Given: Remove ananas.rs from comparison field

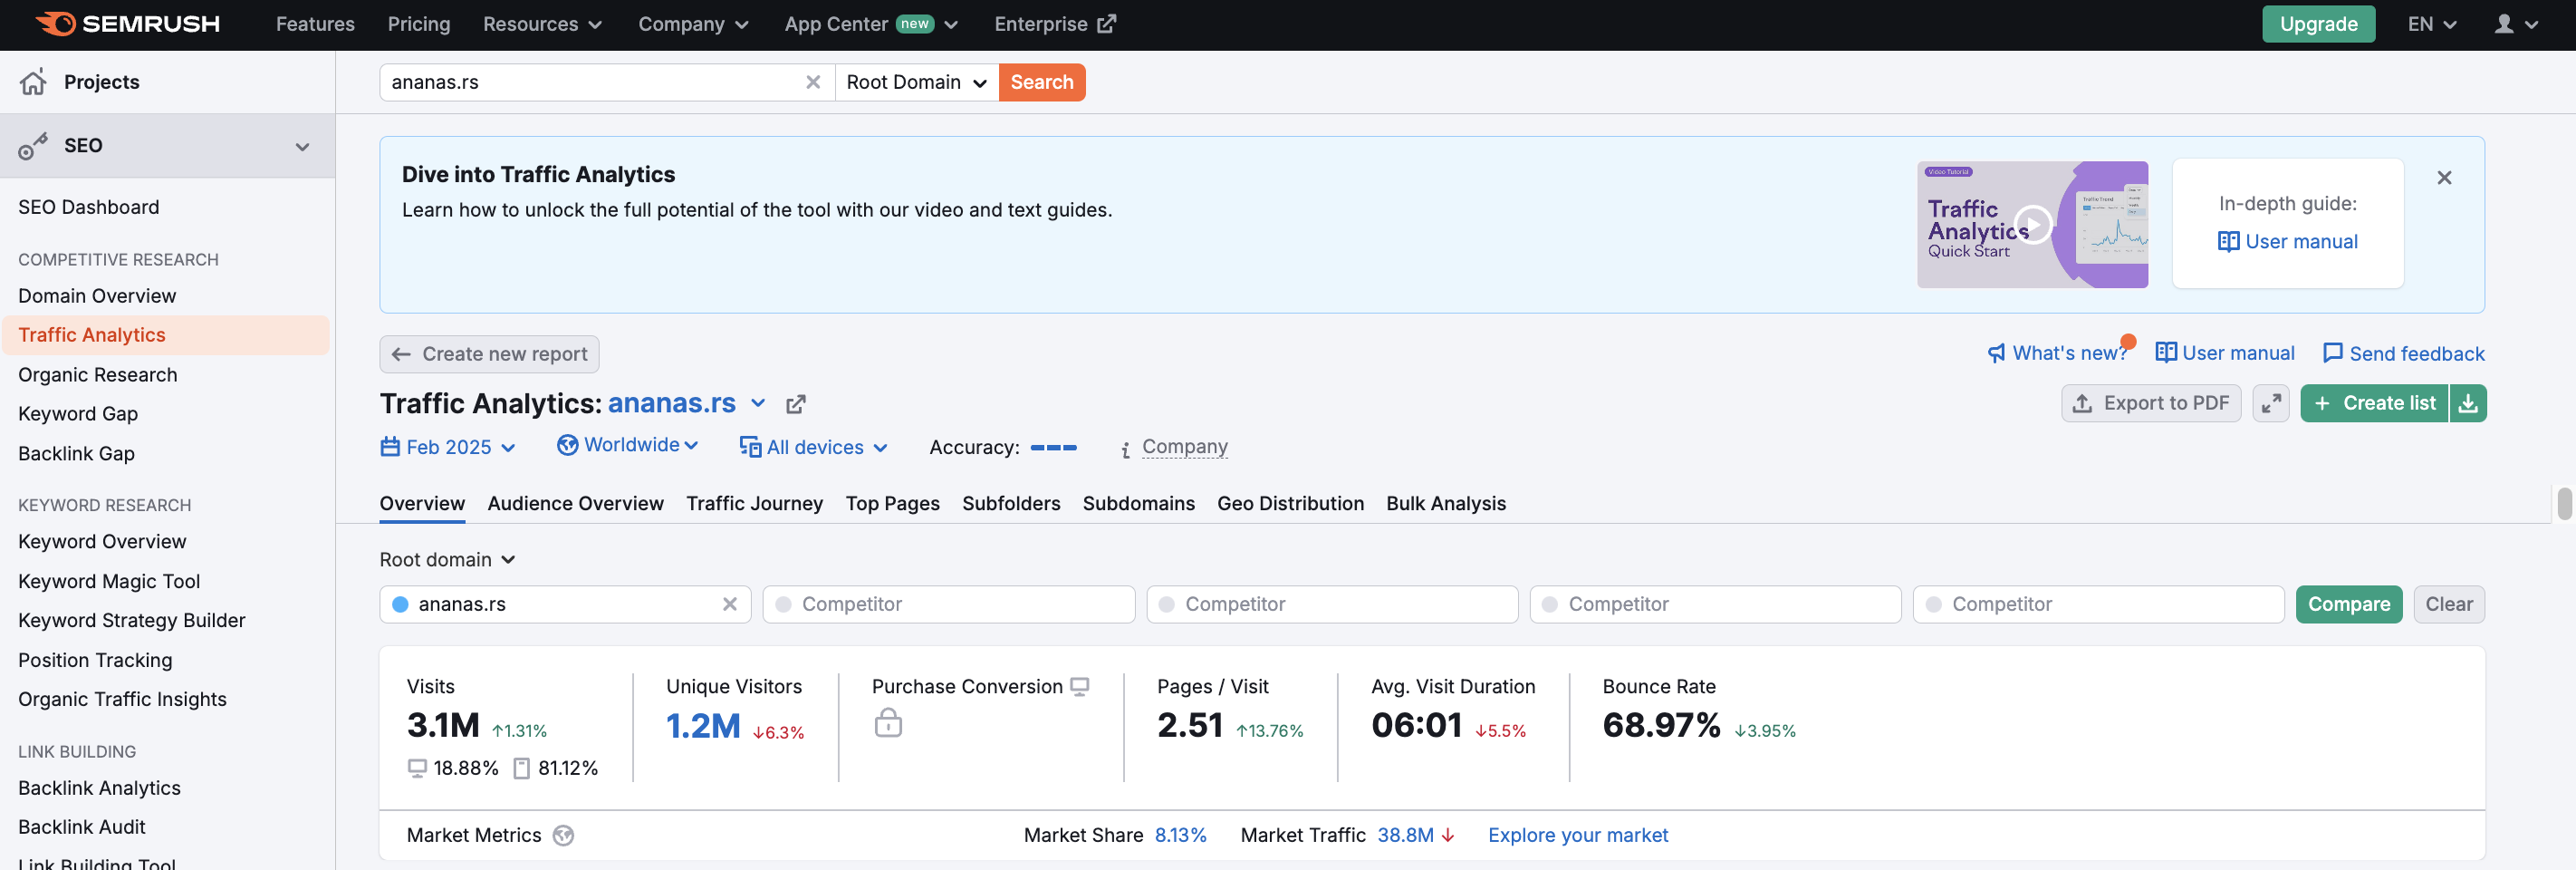Looking at the screenshot, I should click(730, 604).
